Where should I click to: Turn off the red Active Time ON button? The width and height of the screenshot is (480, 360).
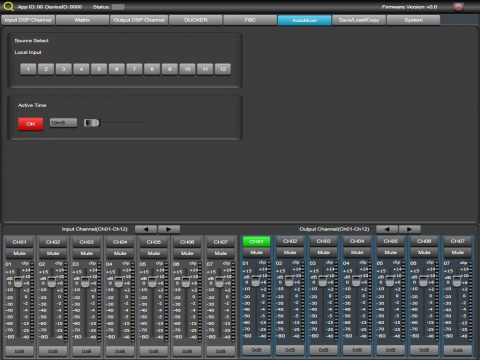coord(31,124)
